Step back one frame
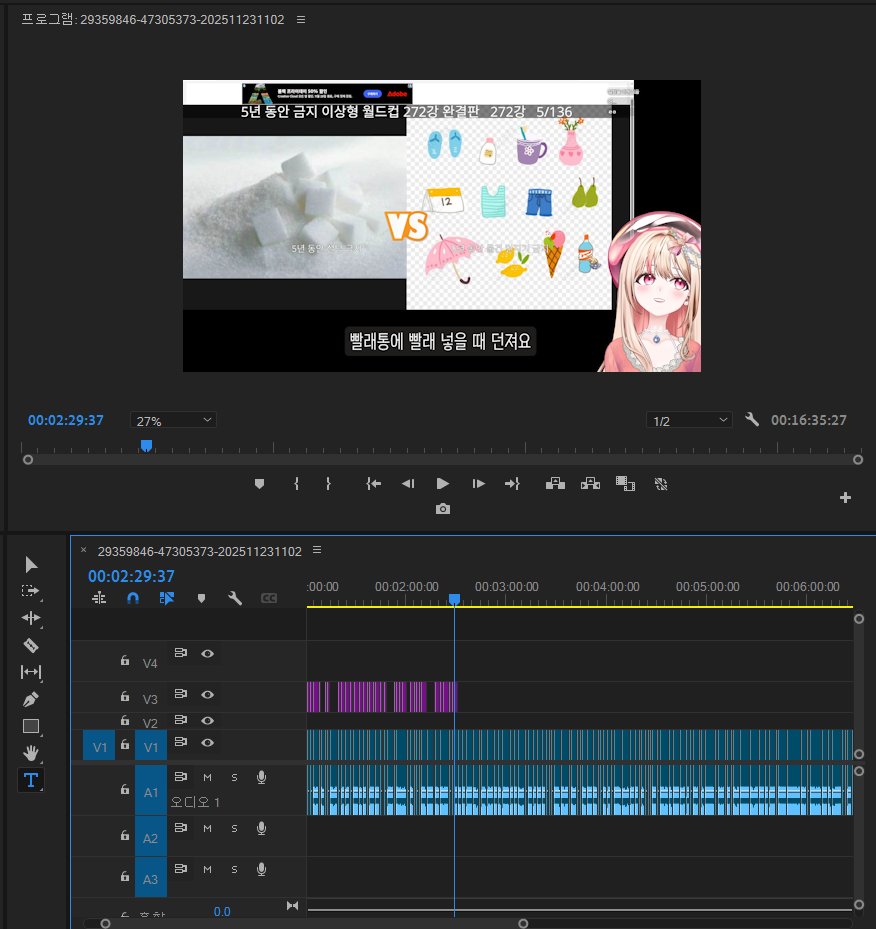Image resolution: width=876 pixels, height=929 pixels. coord(408,484)
